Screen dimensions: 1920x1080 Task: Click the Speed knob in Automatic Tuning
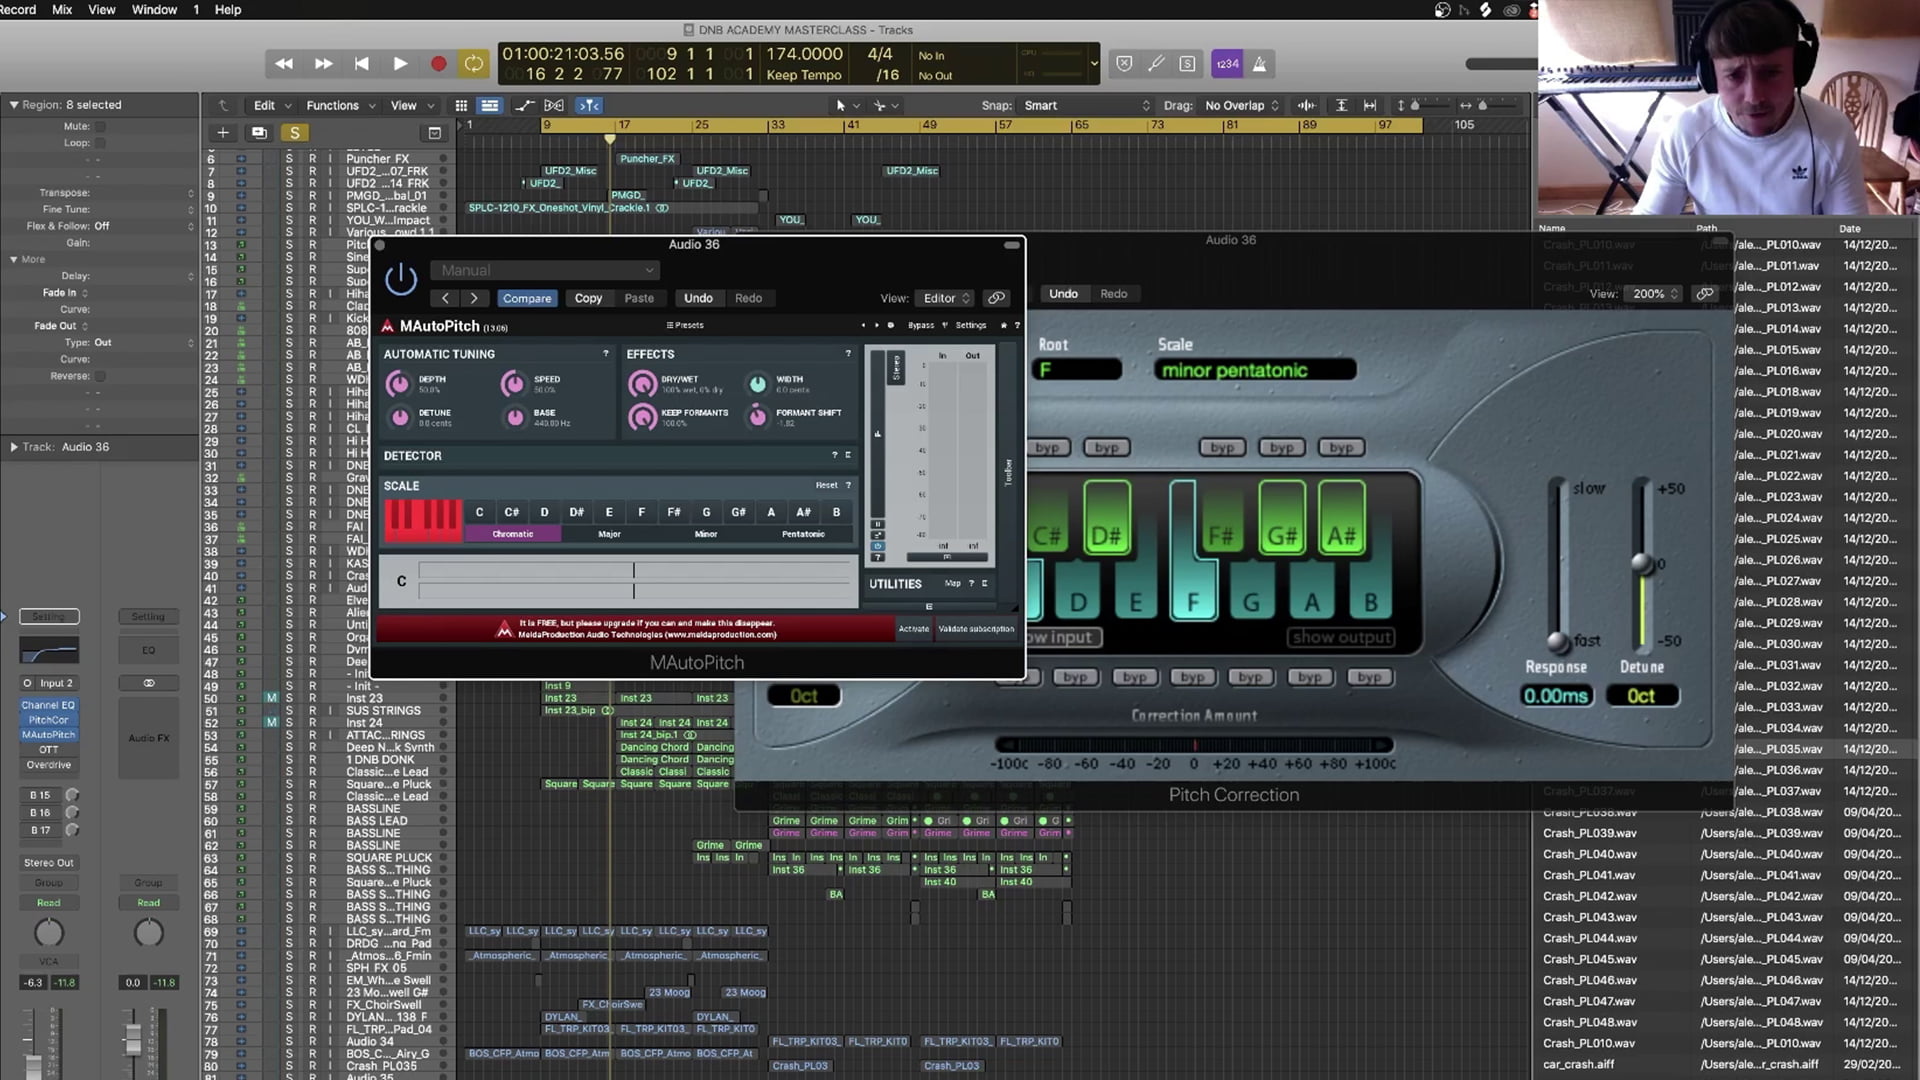click(x=513, y=383)
